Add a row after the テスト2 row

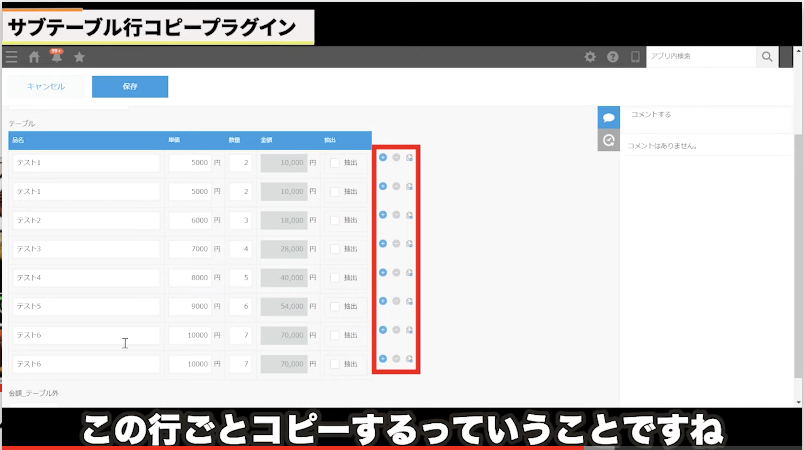(383, 214)
